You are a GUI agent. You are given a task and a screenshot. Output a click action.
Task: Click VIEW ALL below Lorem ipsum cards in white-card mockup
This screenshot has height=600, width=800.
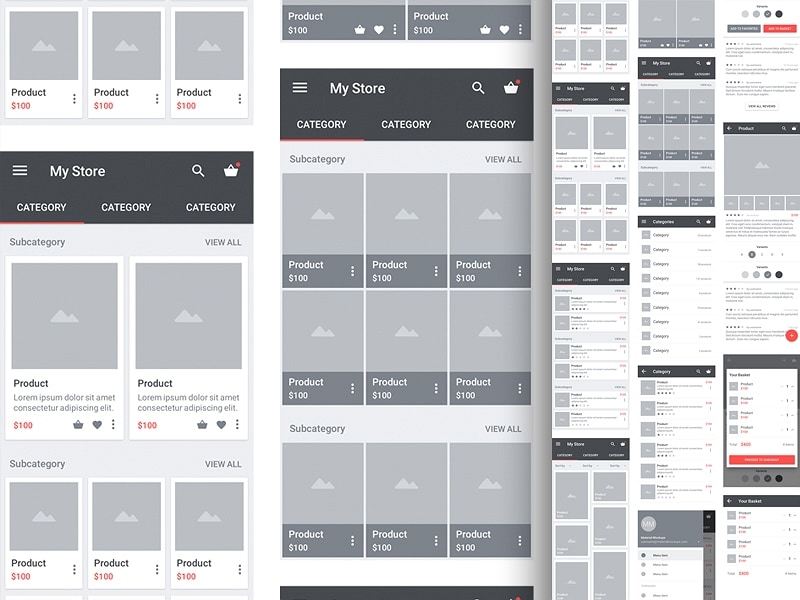pyautogui.click(x=223, y=464)
